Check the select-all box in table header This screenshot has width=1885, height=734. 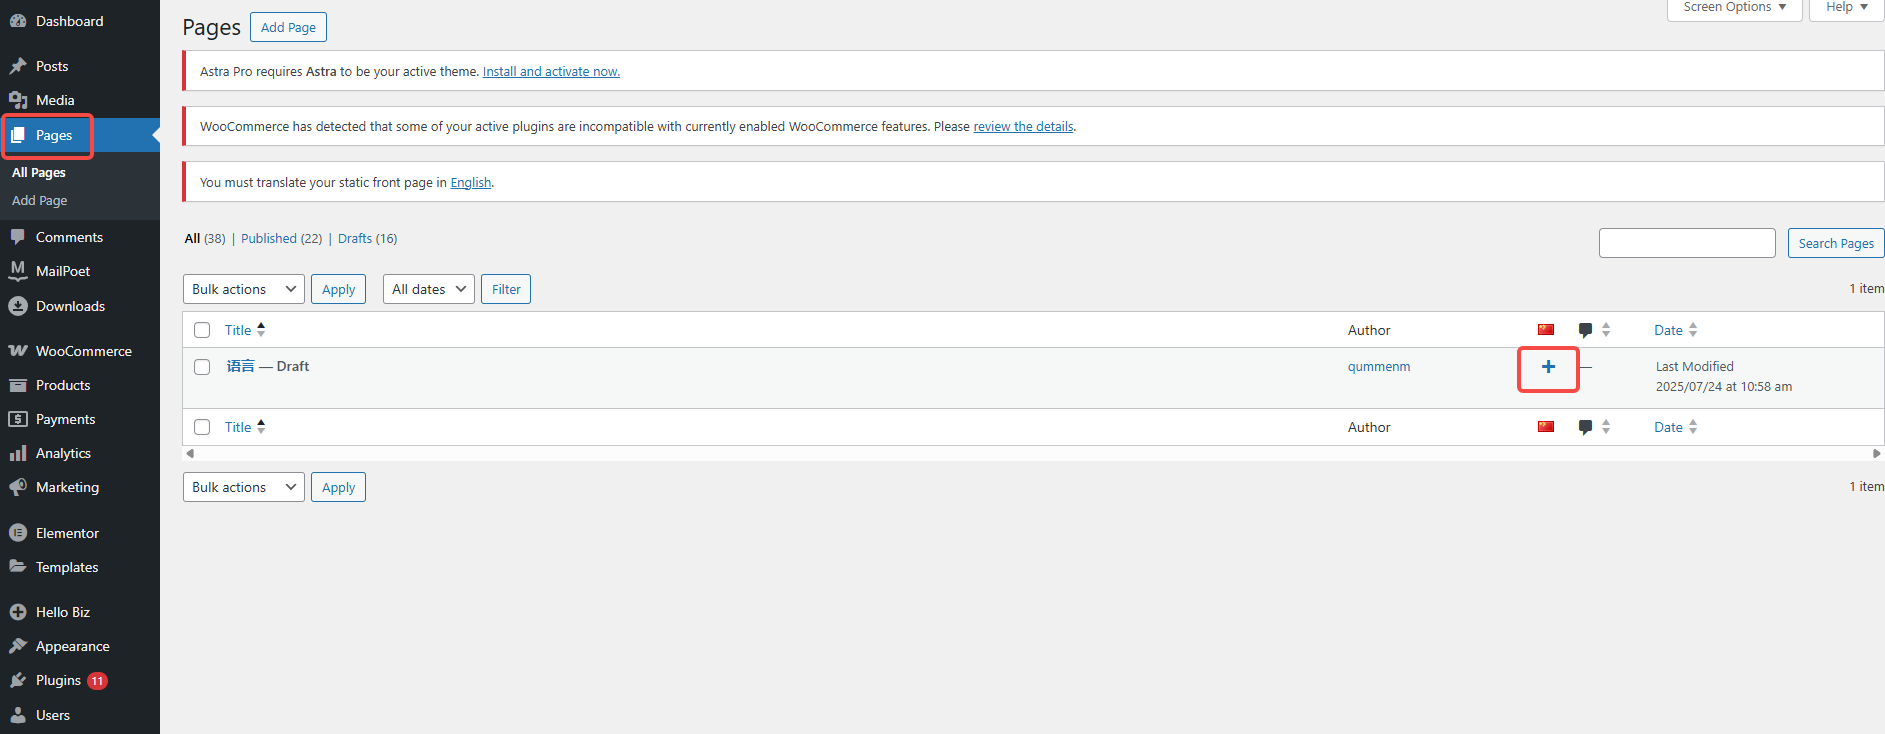[x=202, y=330]
